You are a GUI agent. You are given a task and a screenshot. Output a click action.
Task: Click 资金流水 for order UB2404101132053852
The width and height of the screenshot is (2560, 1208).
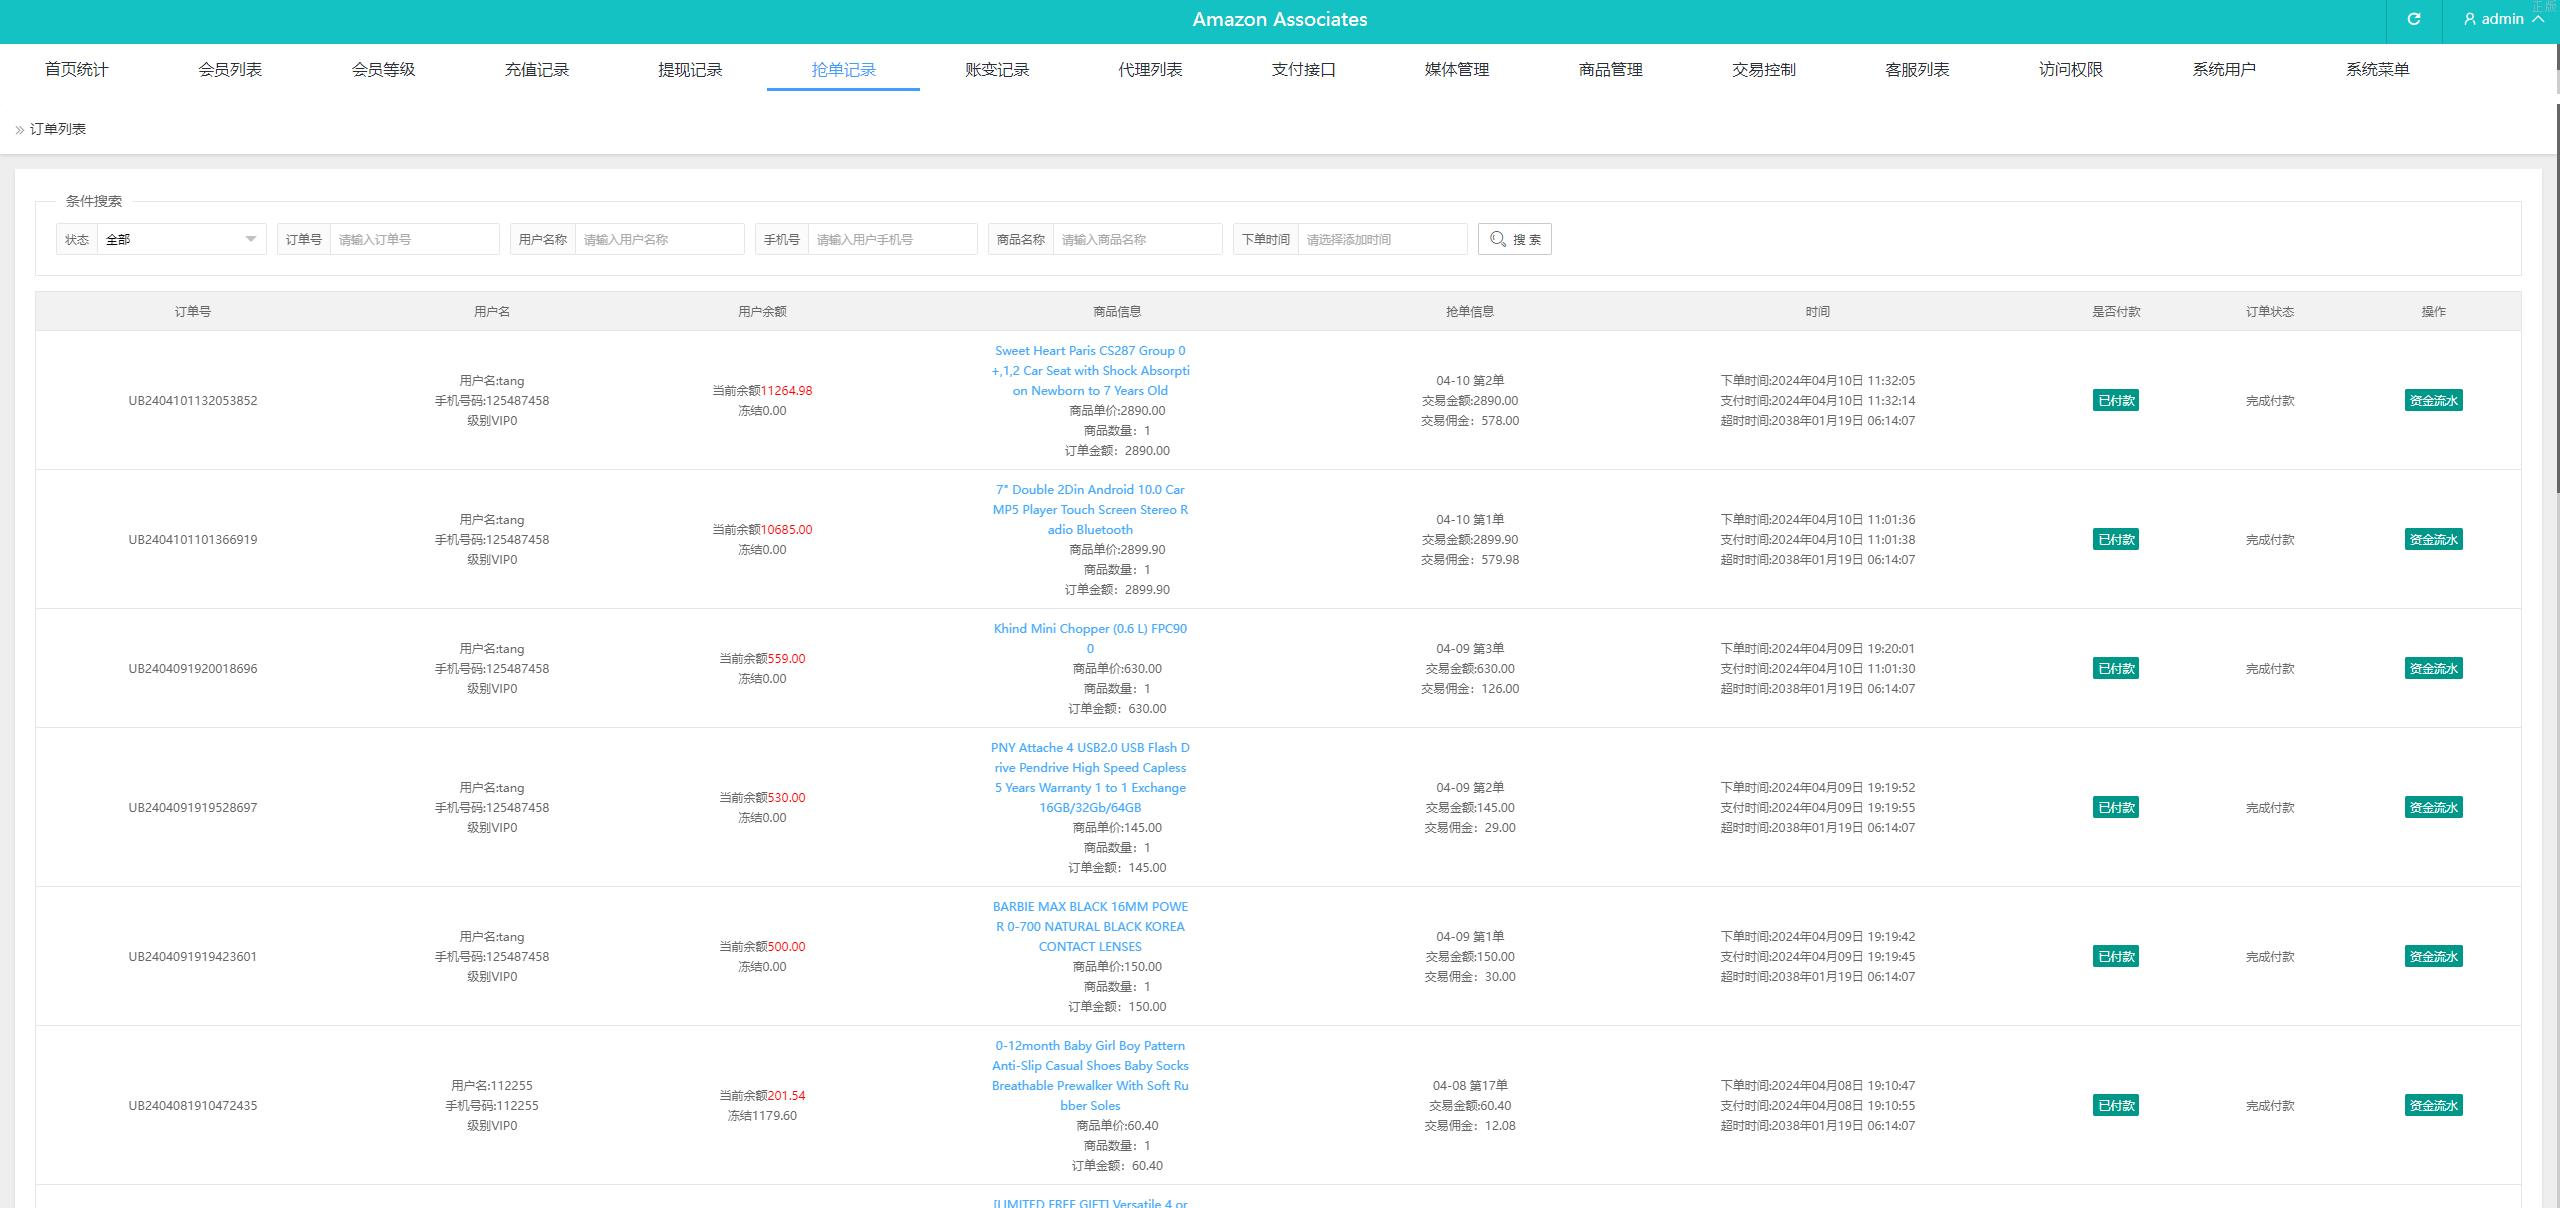(x=2433, y=400)
